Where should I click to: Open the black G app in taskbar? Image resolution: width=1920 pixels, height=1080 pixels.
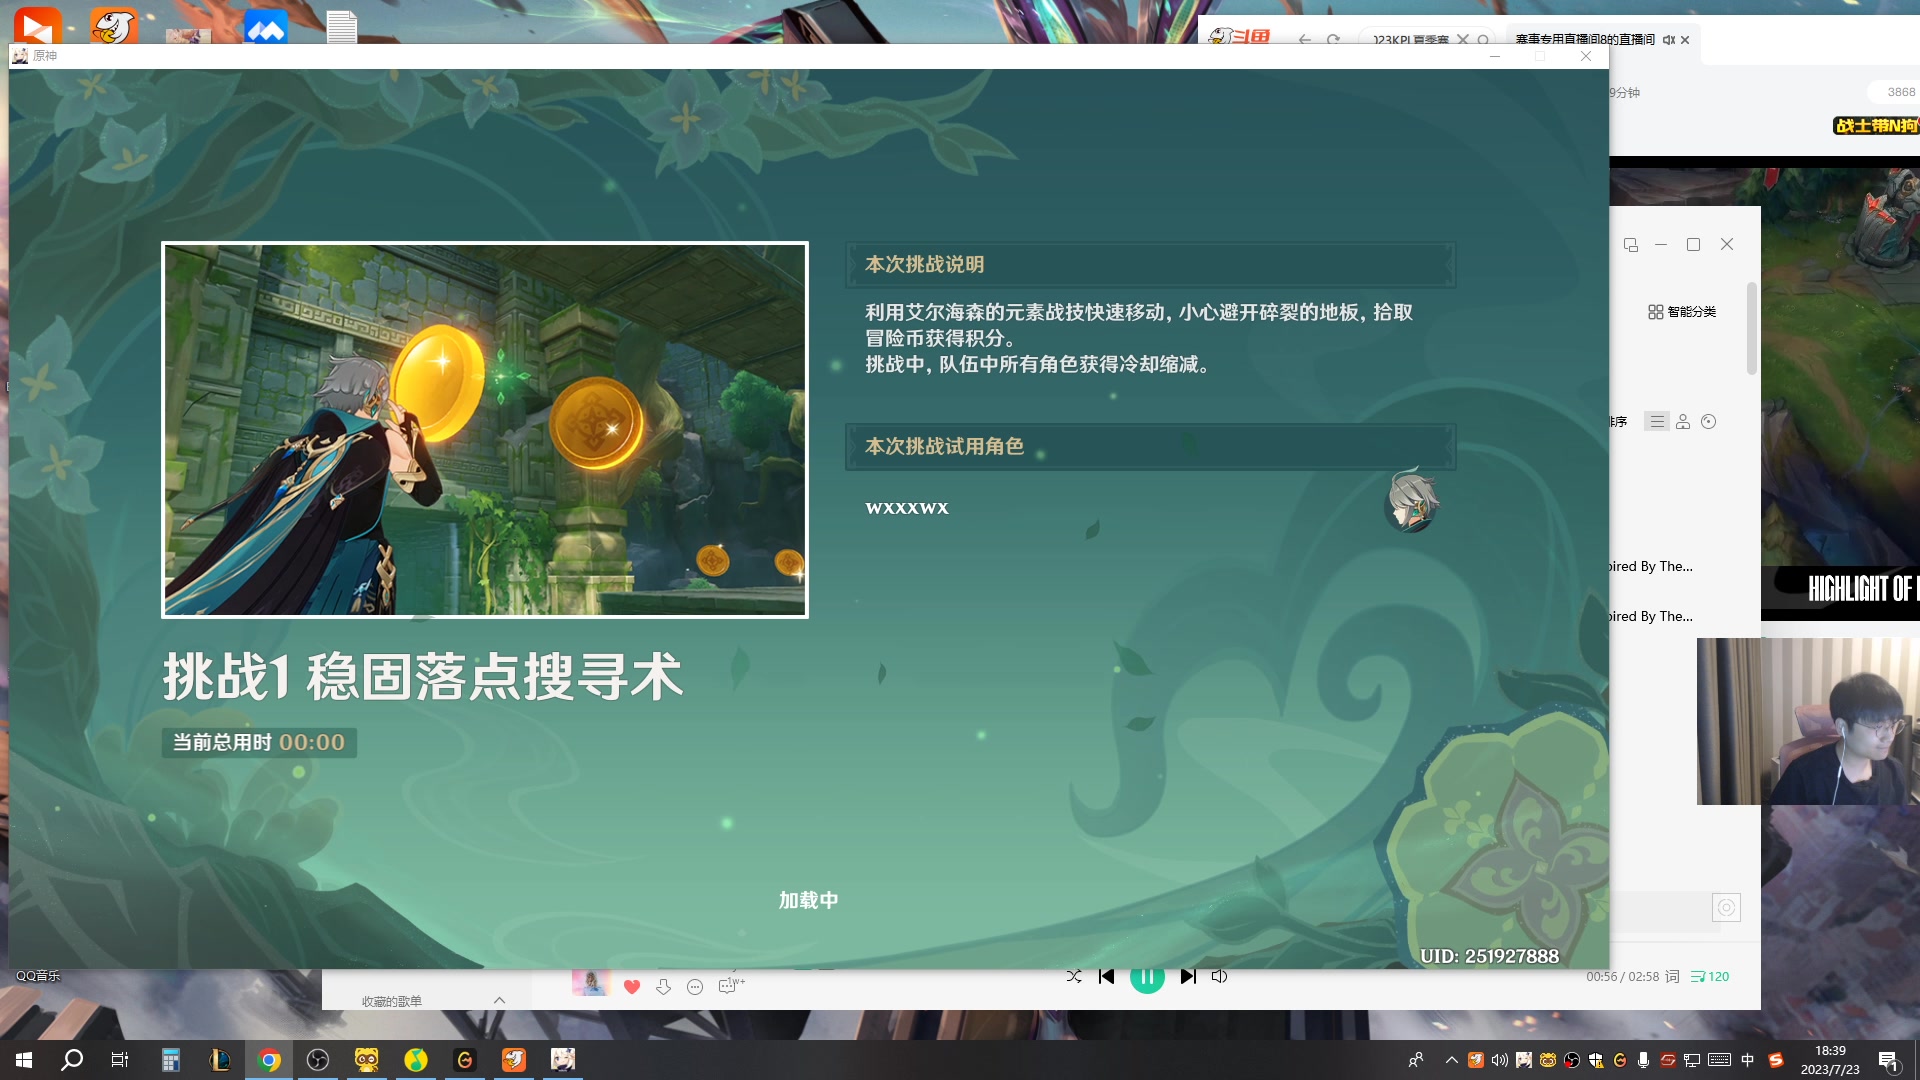pyautogui.click(x=465, y=1060)
